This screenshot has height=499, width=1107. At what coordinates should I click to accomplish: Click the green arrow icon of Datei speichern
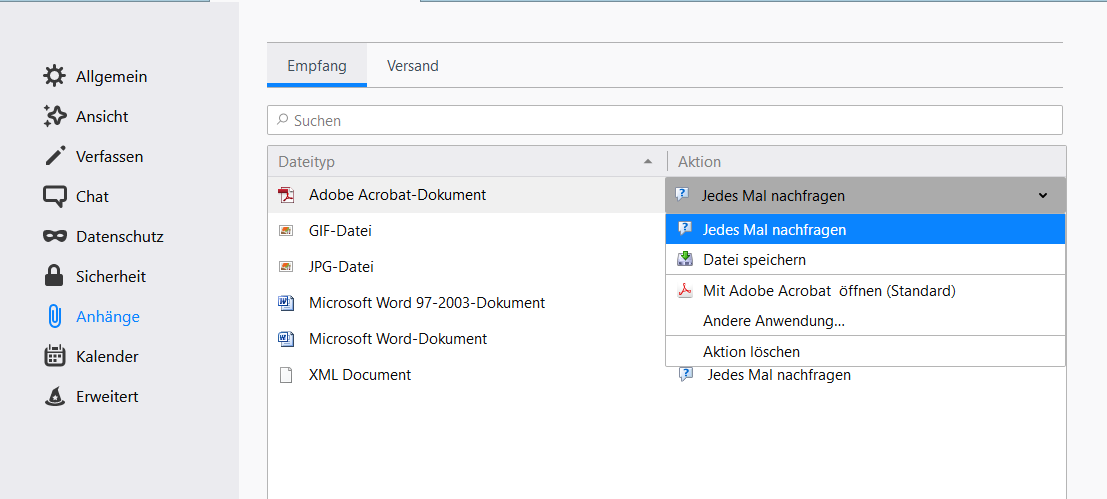(x=685, y=260)
